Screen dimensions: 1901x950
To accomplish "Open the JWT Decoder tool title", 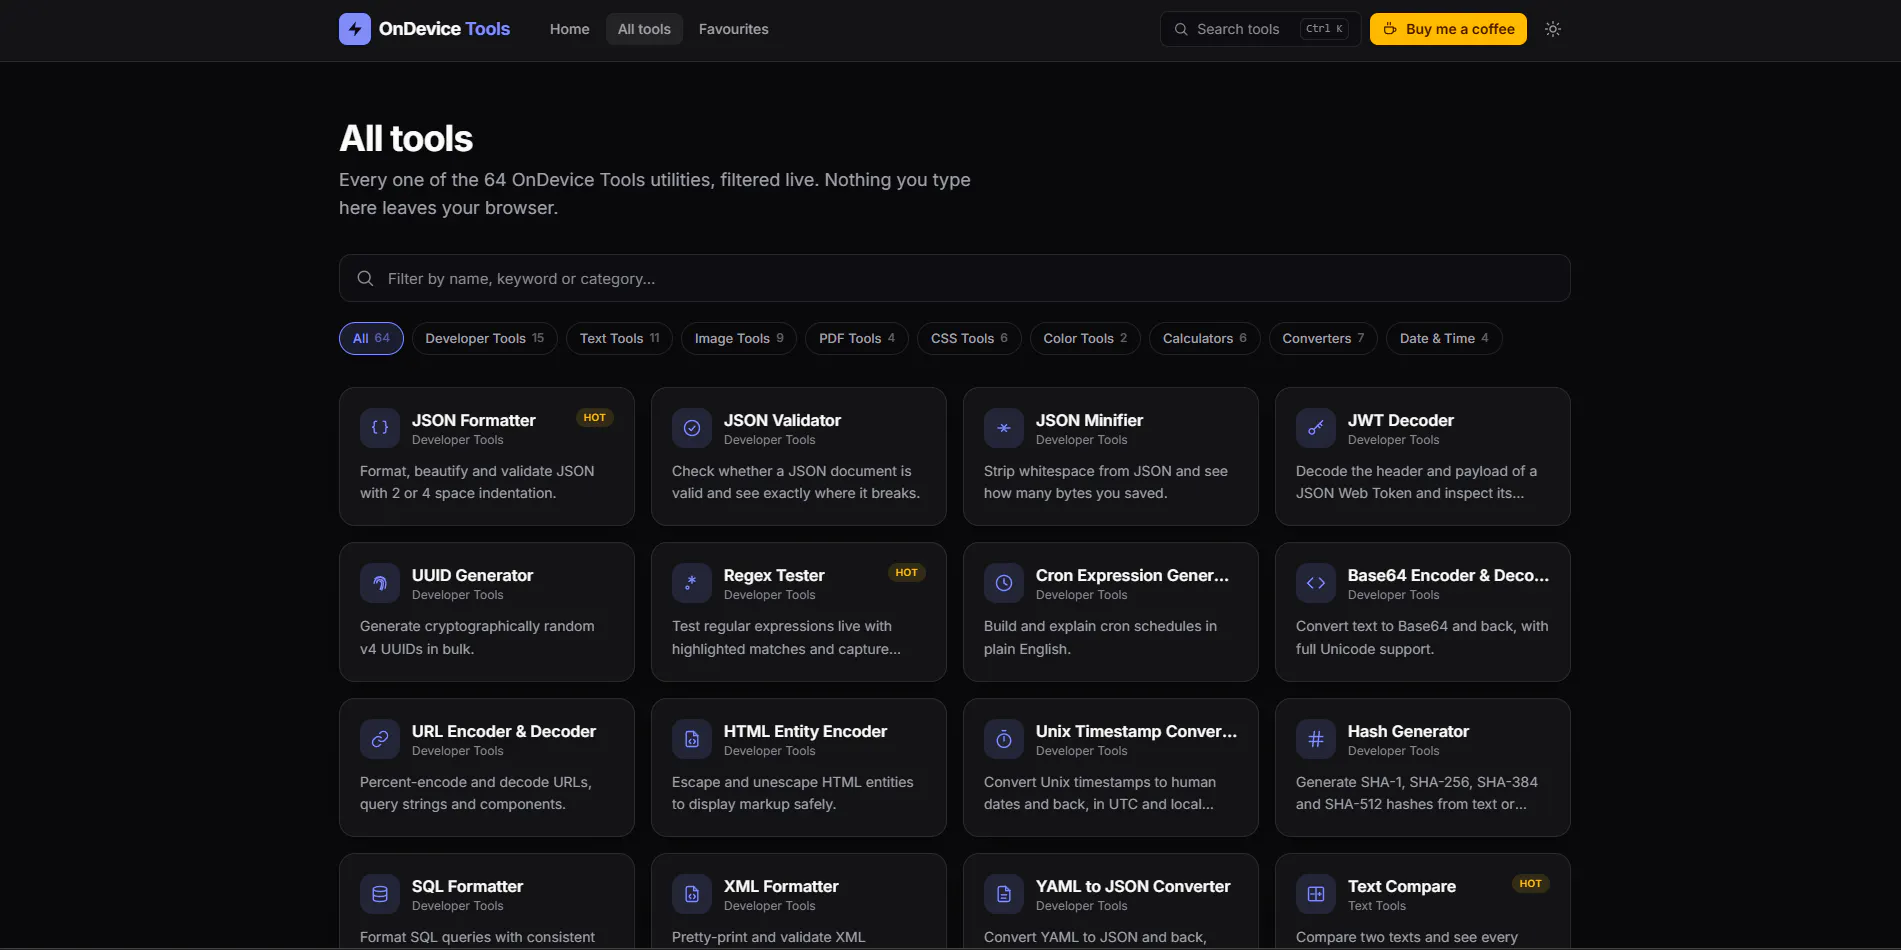I will click(x=1401, y=420).
